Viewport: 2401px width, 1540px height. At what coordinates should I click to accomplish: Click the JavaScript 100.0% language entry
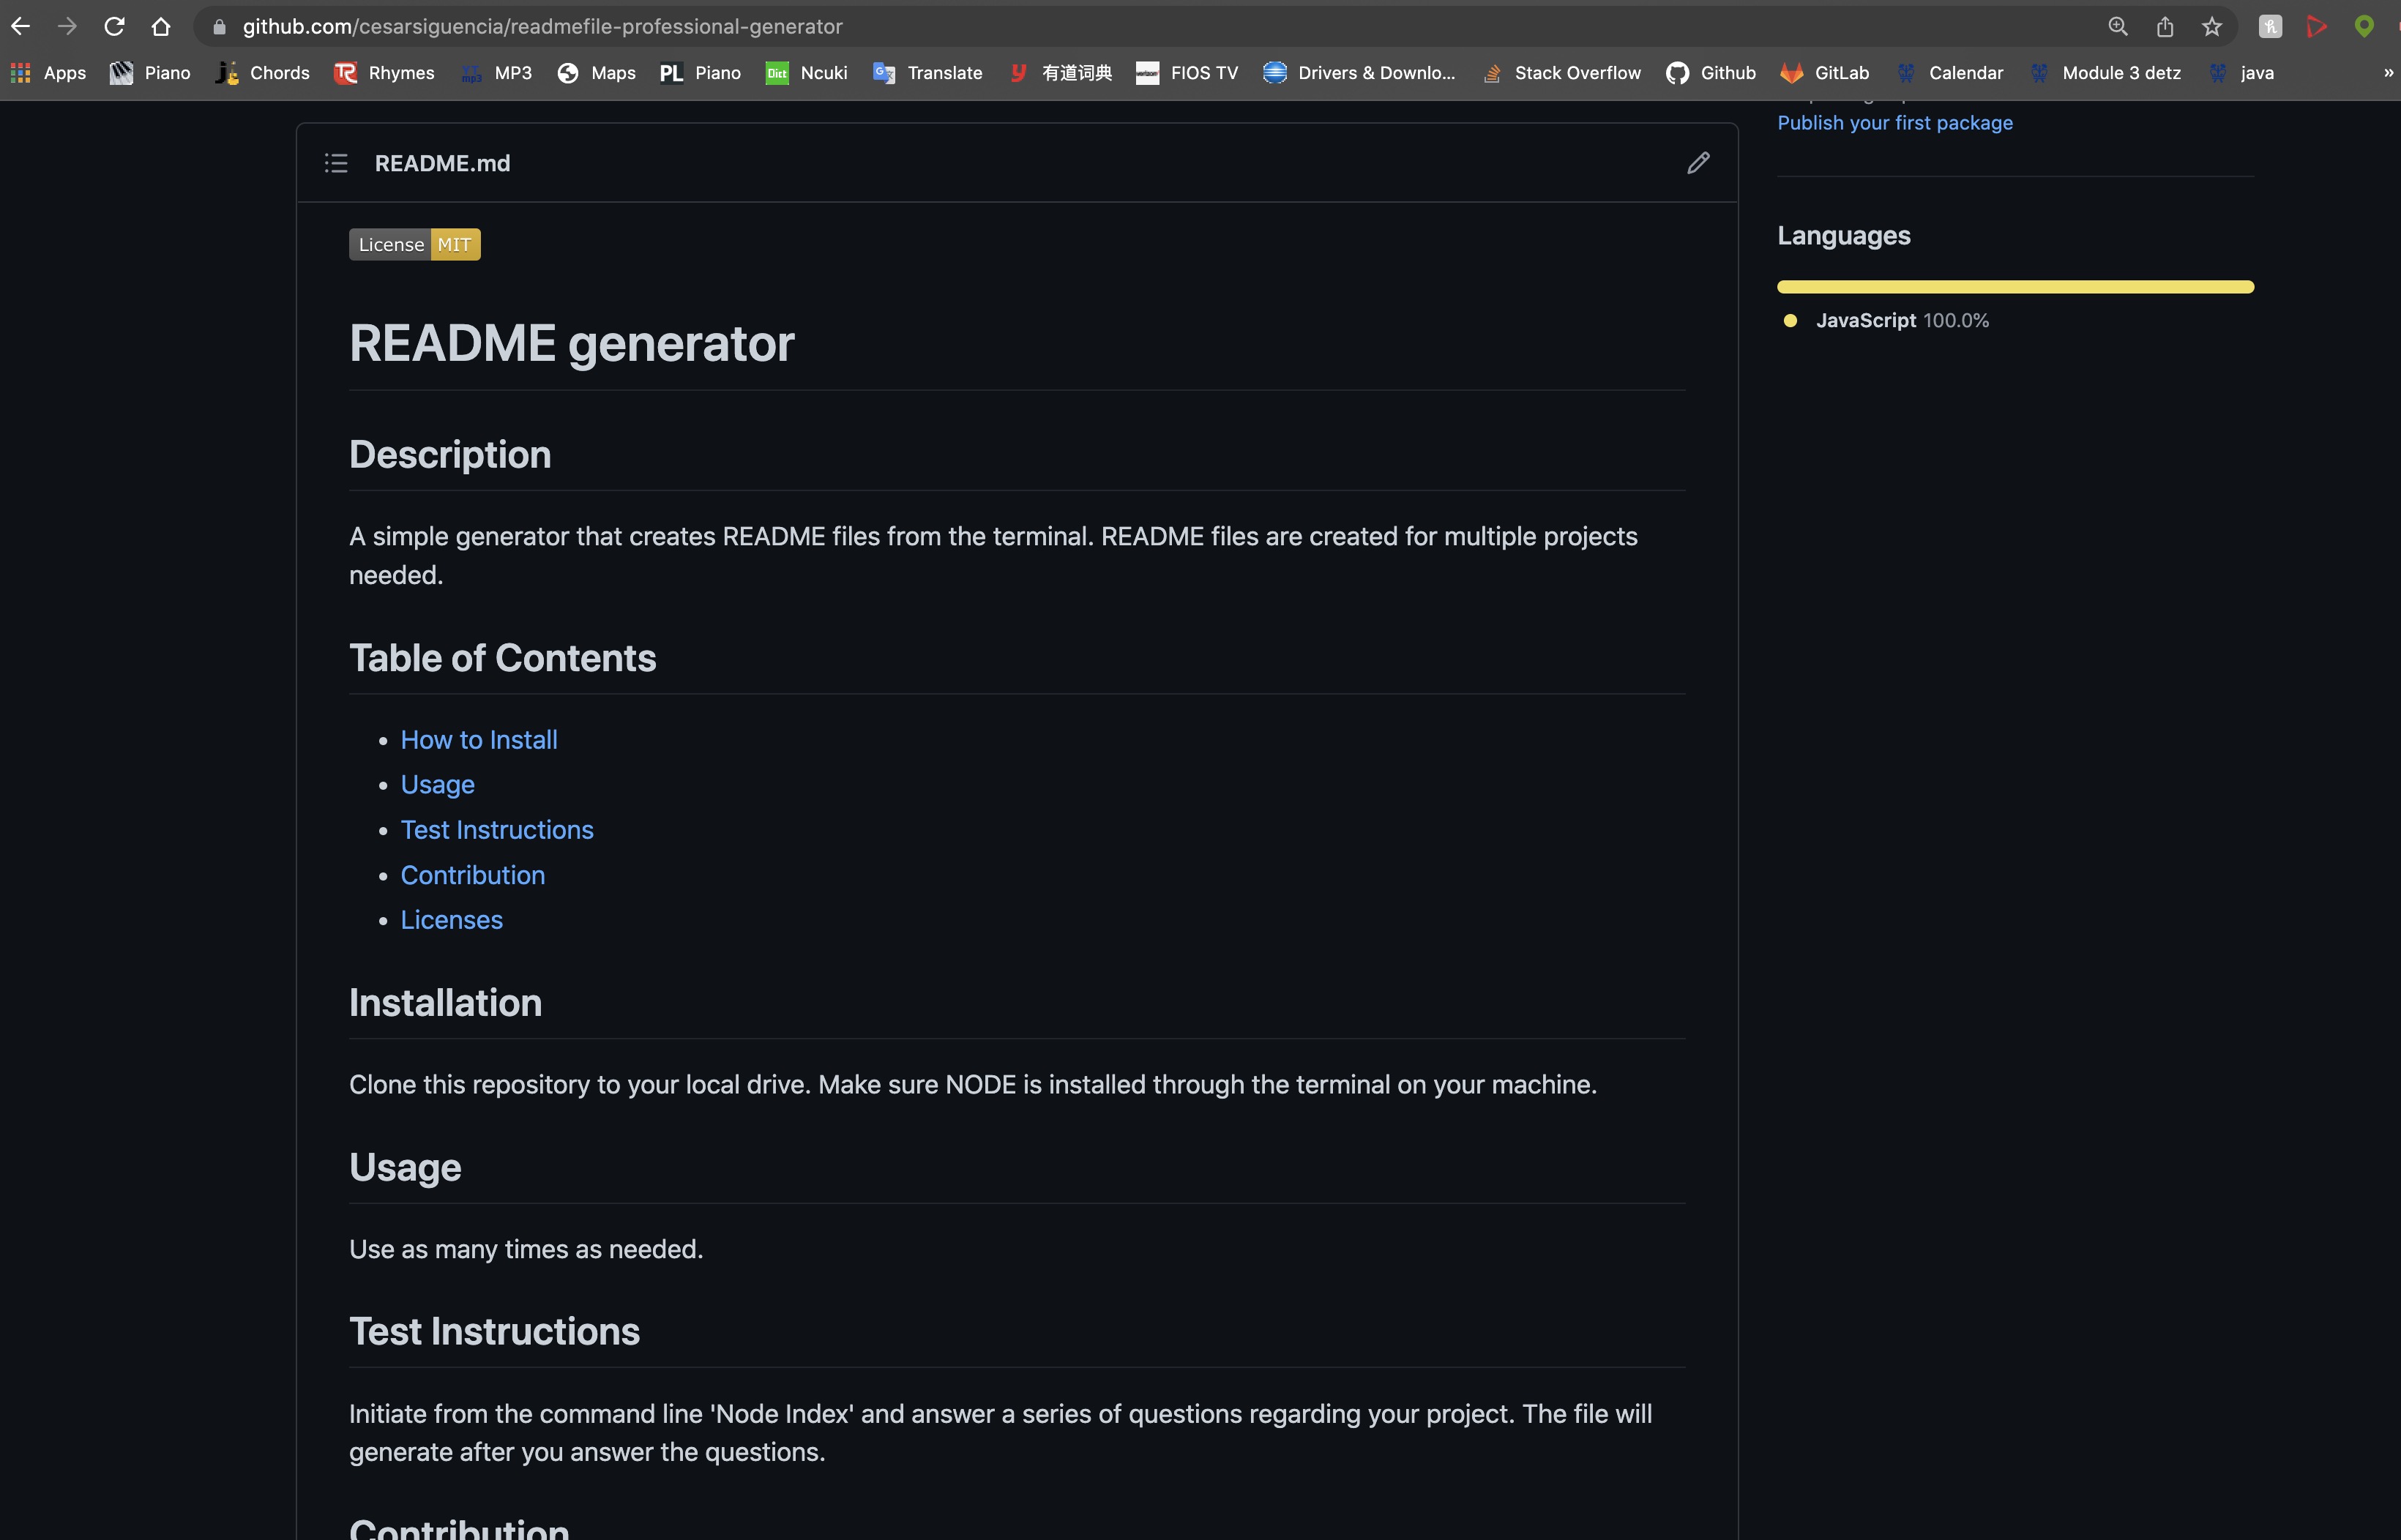coord(1900,321)
